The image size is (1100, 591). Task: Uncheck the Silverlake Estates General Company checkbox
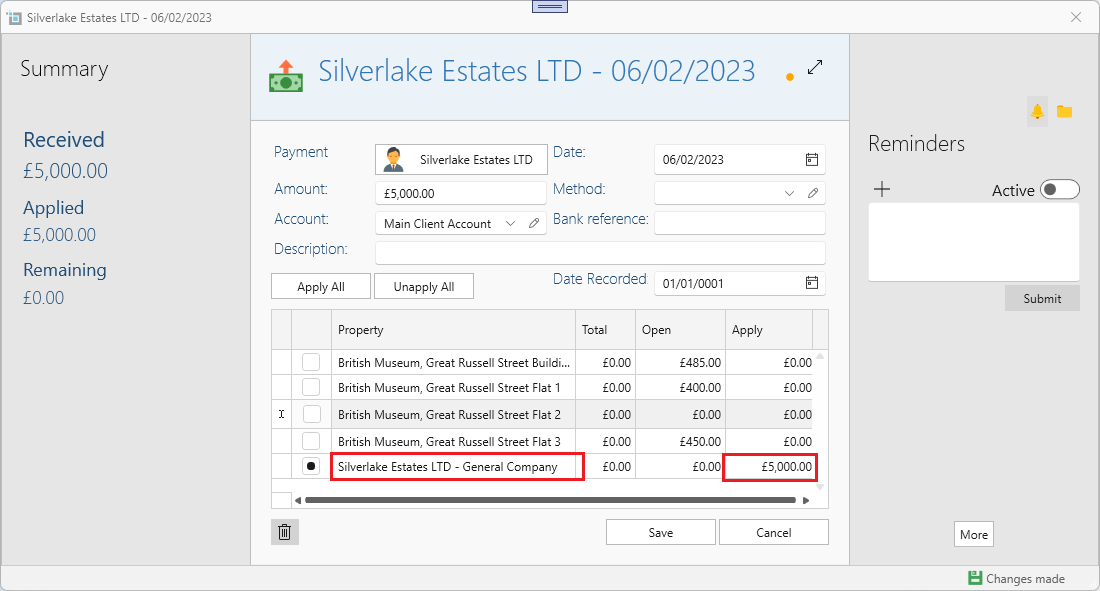(x=311, y=466)
